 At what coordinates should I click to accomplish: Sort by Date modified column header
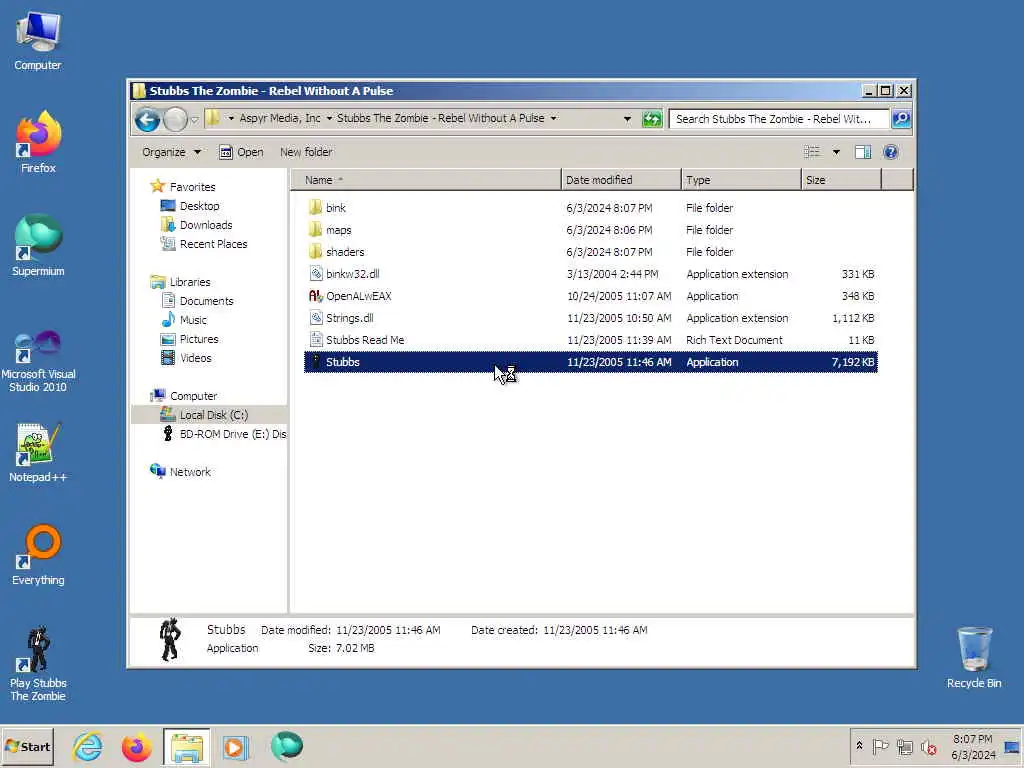tap(621, 180)
